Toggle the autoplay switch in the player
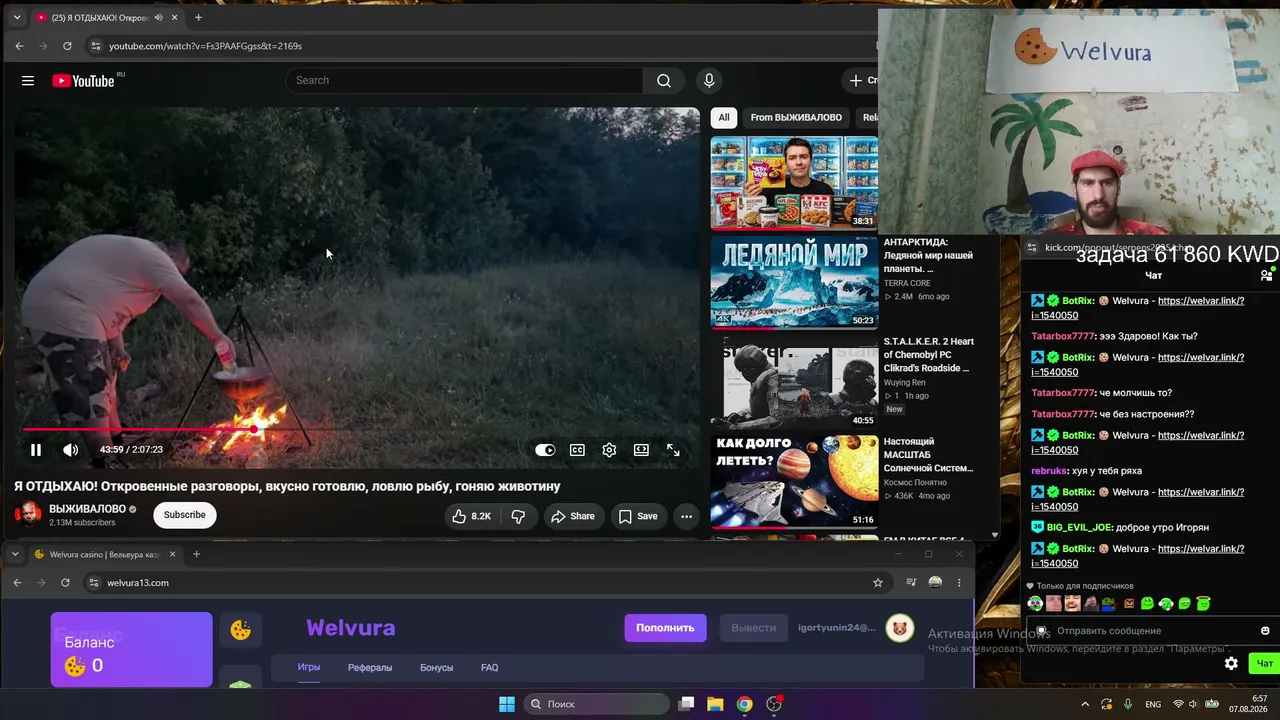 pyautogui.click(x=545, y=450)
